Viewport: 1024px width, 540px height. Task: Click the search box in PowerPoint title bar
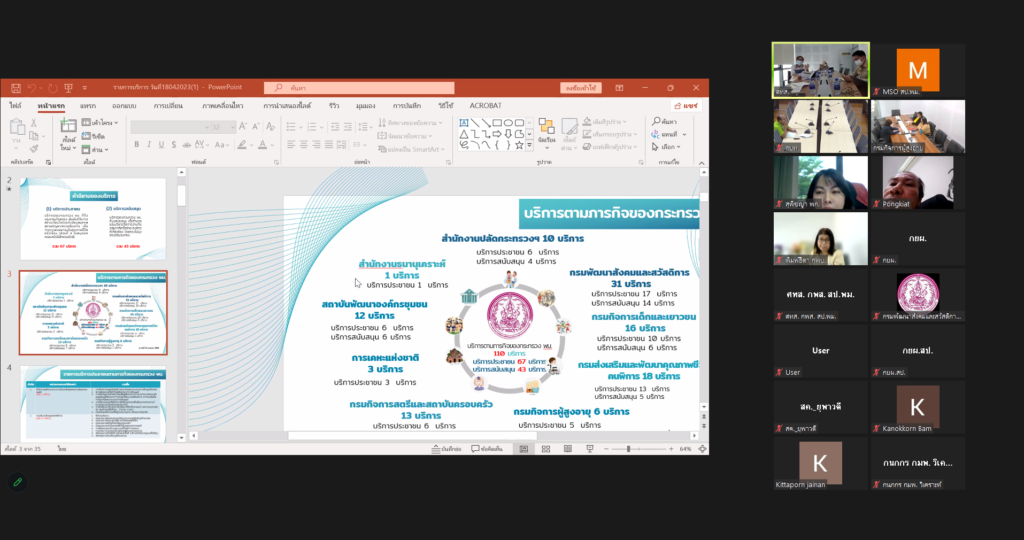[x=359, y=87]
